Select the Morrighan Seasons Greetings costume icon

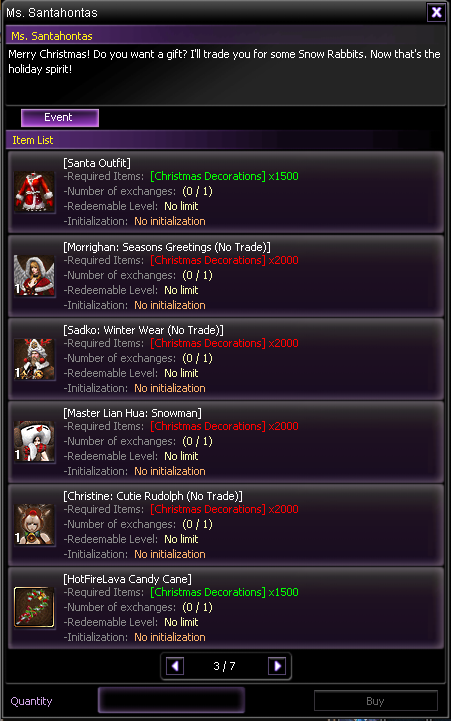point(34,275)
